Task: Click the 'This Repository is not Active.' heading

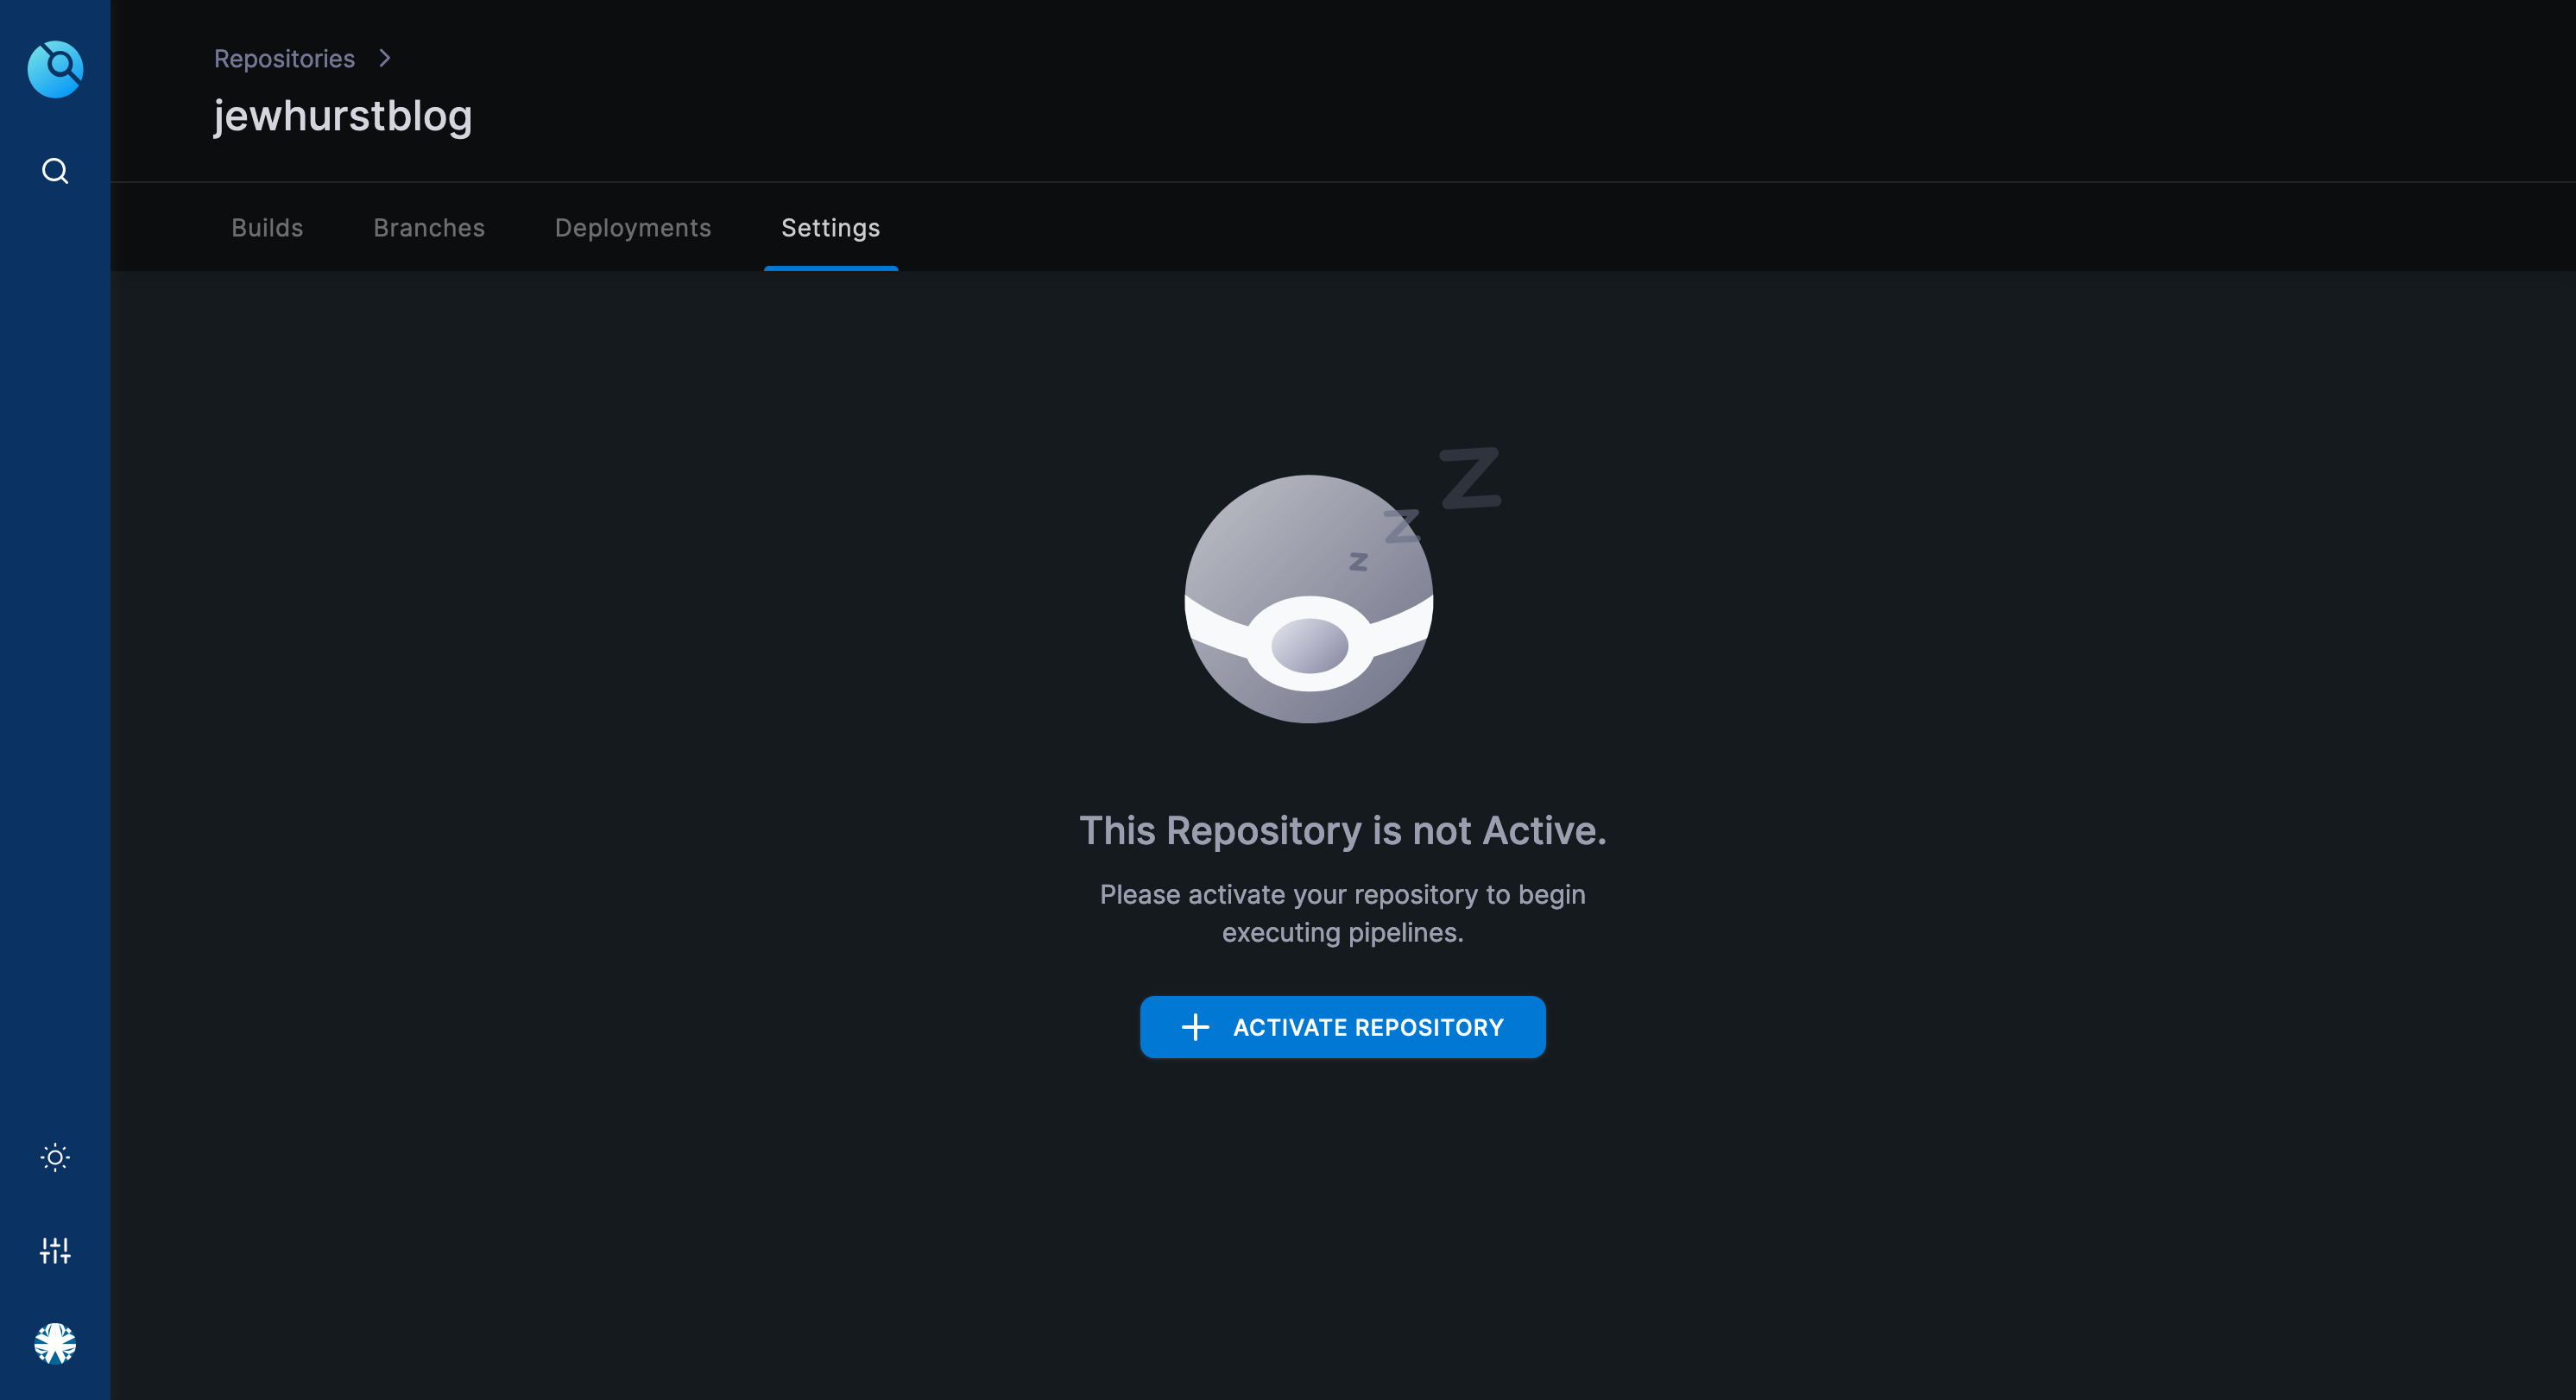Action: [1342, 831]
